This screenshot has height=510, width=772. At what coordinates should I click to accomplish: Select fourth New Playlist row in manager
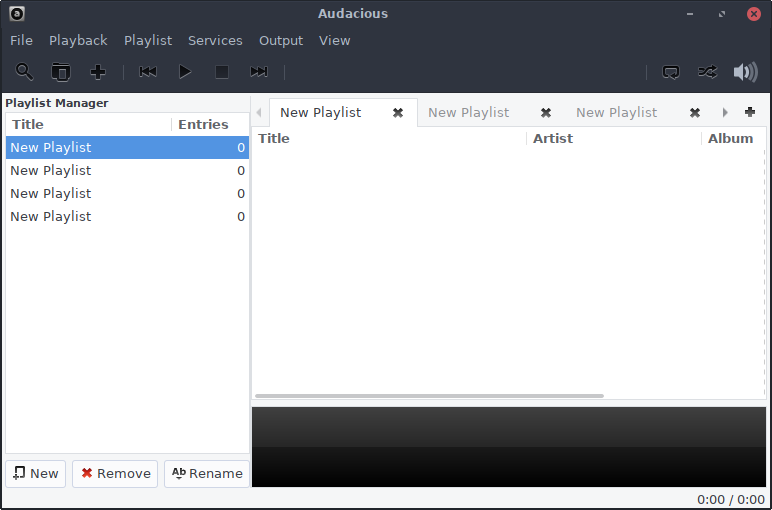click(128, 217)
